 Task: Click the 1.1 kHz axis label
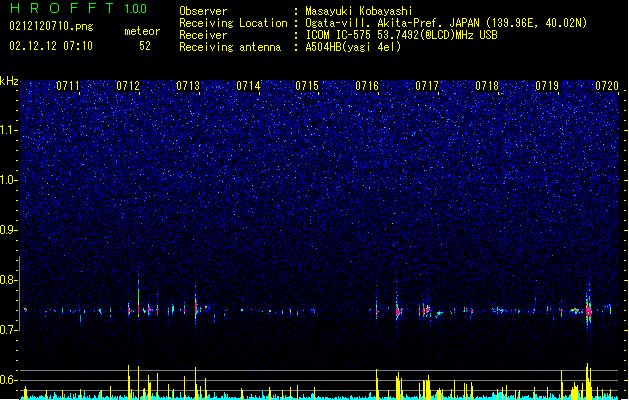tap(9, 130)
